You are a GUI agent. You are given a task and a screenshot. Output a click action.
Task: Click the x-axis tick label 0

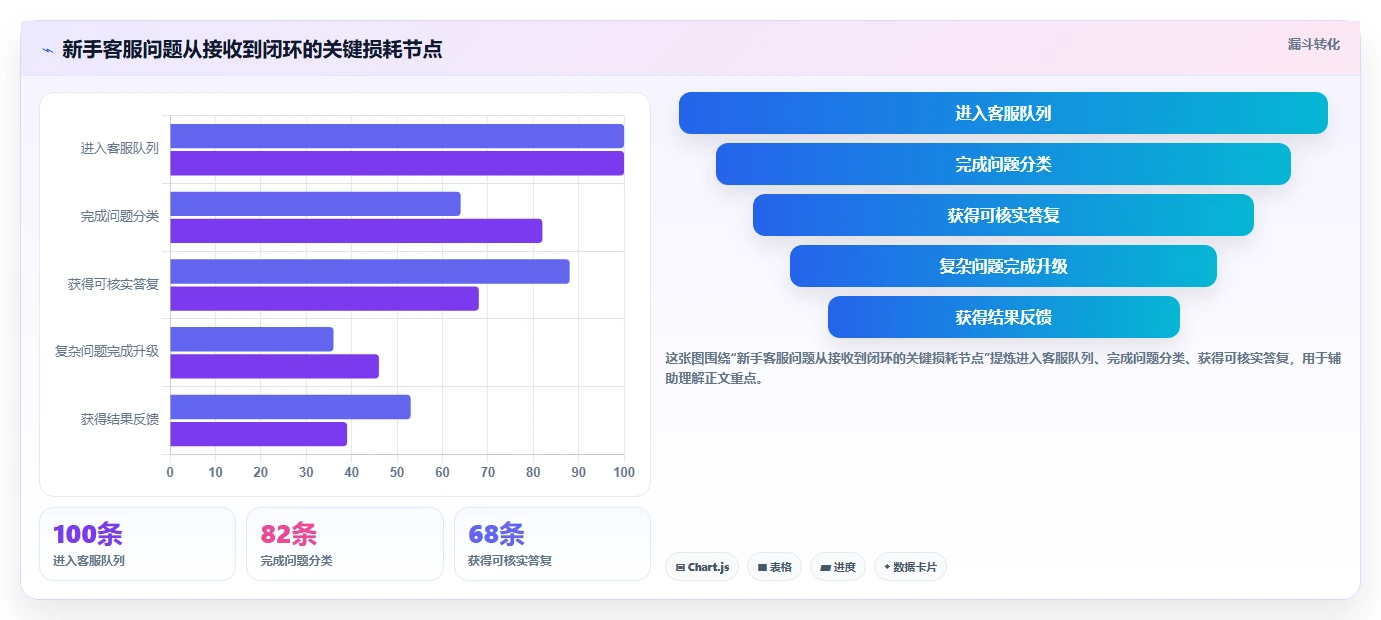pyautogui.click(x=170, y=472)
